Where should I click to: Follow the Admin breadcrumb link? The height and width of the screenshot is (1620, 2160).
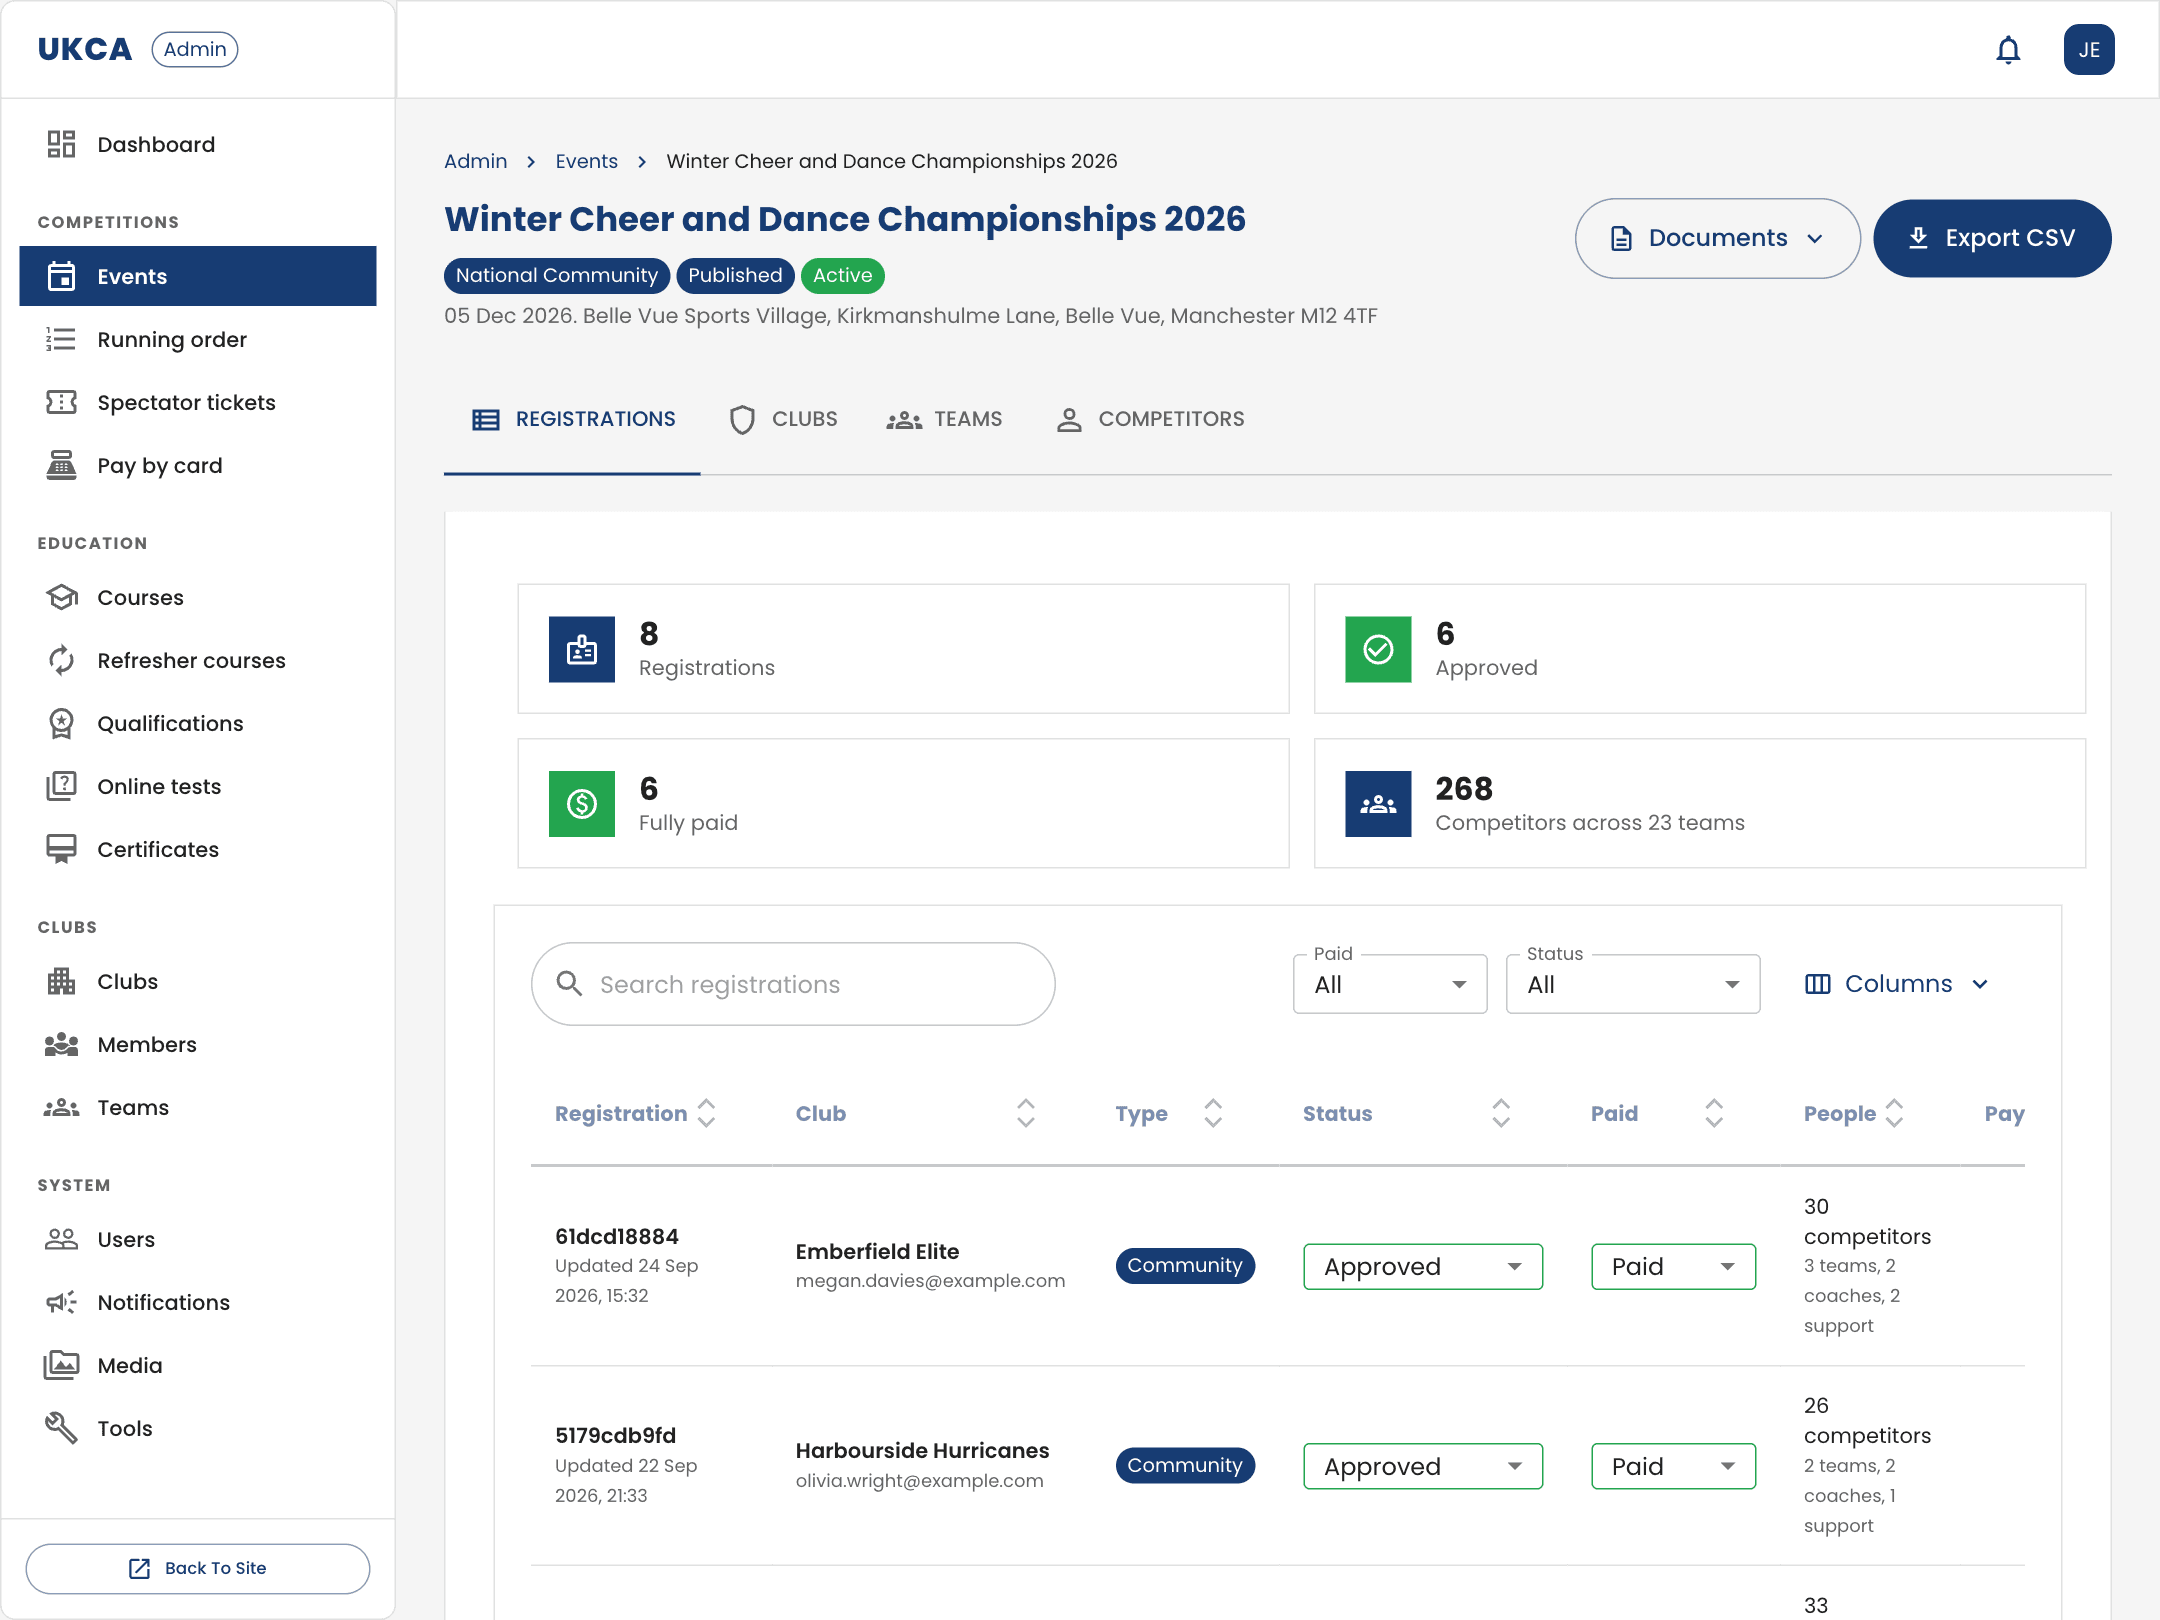click(x=476, y=161)
